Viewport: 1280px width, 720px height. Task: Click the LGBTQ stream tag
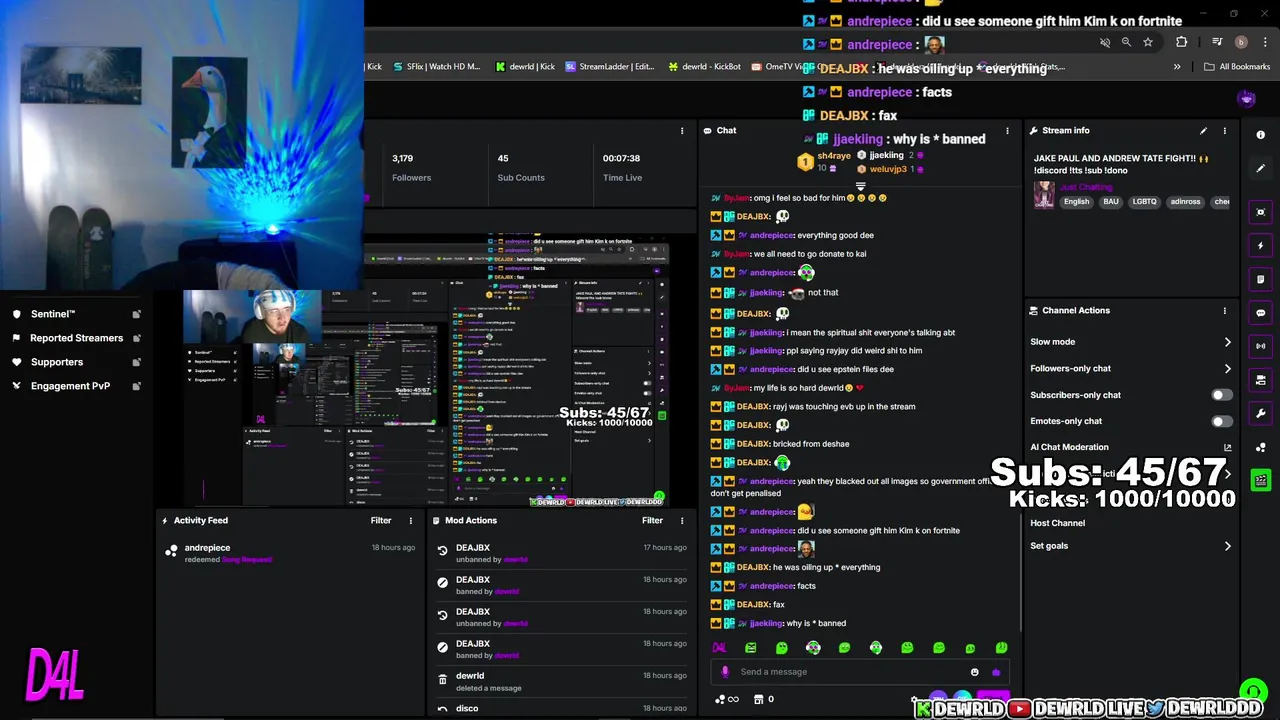click(1144, 201)
